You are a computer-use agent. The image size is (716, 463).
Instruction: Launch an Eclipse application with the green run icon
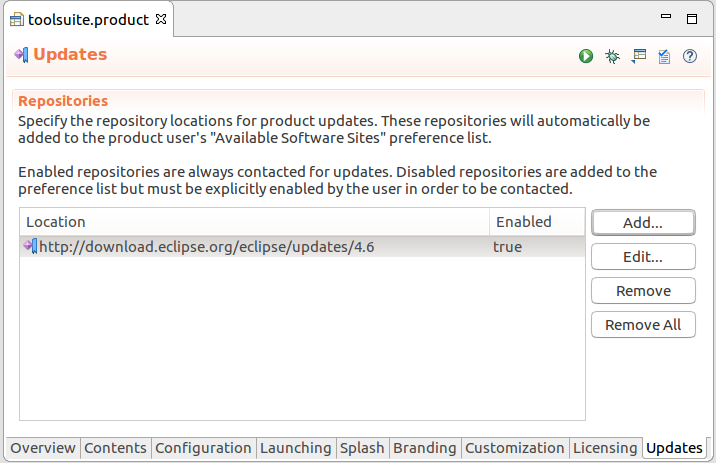585,56
